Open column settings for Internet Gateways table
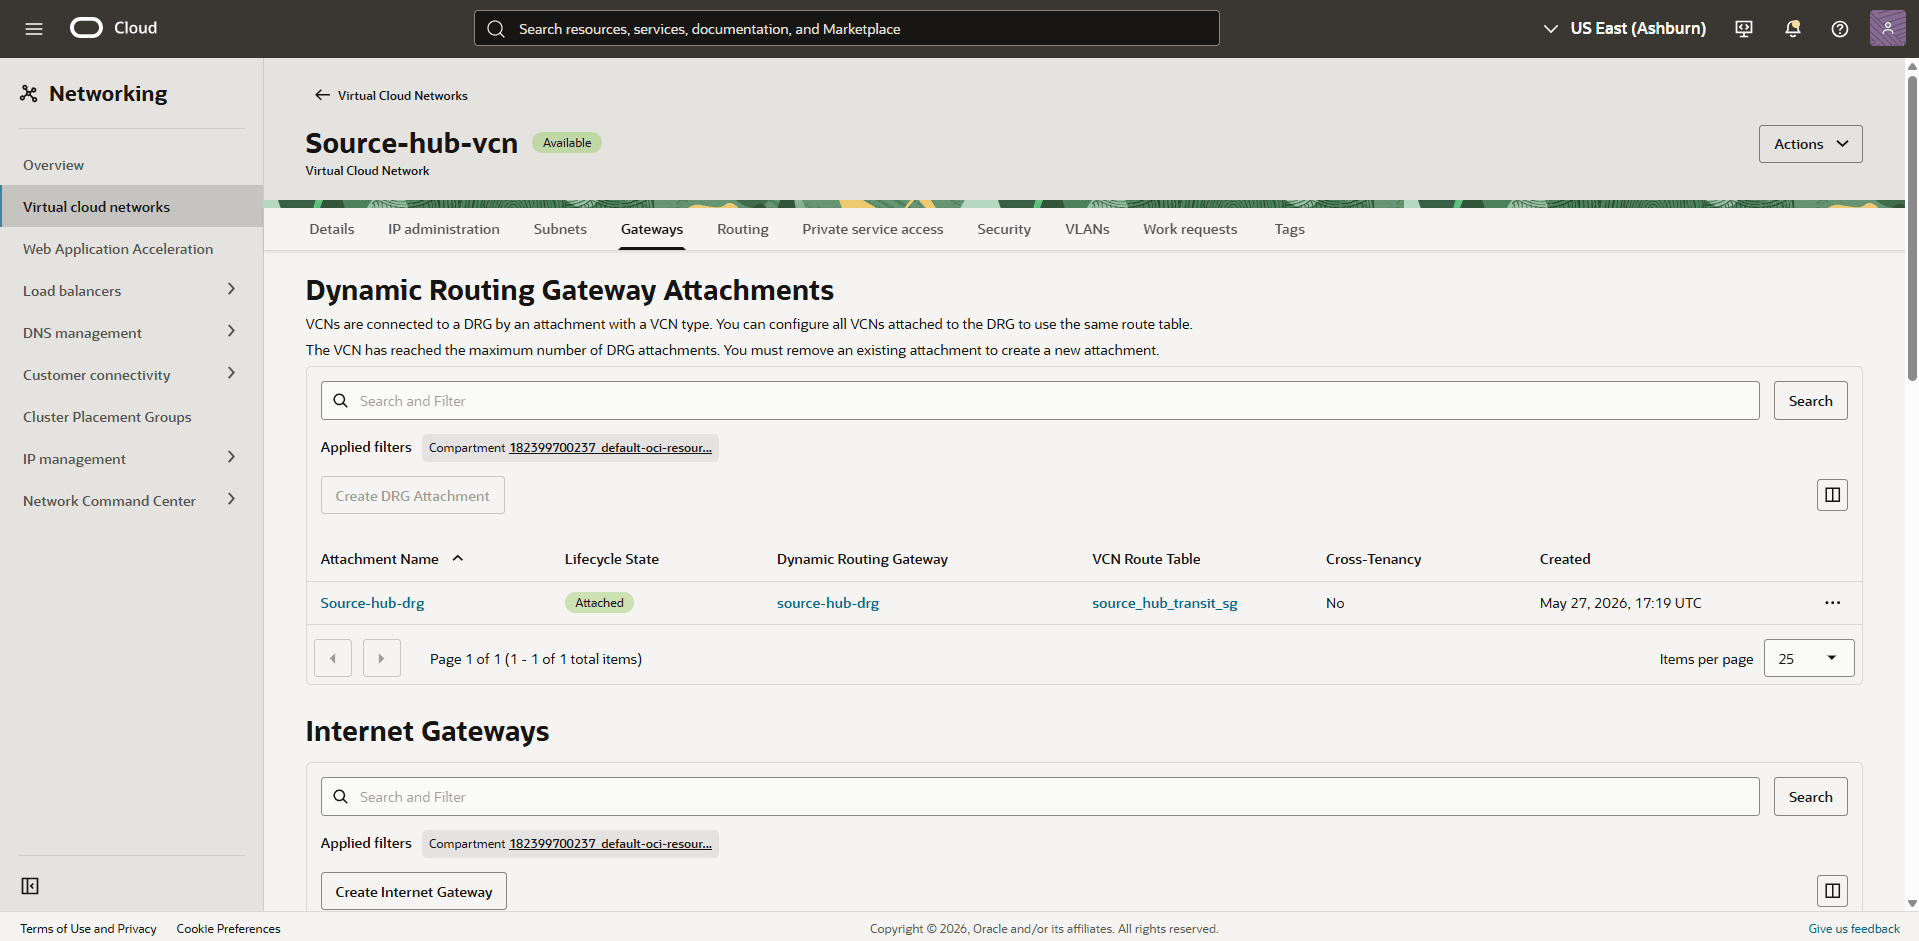 coord(1832,891)
